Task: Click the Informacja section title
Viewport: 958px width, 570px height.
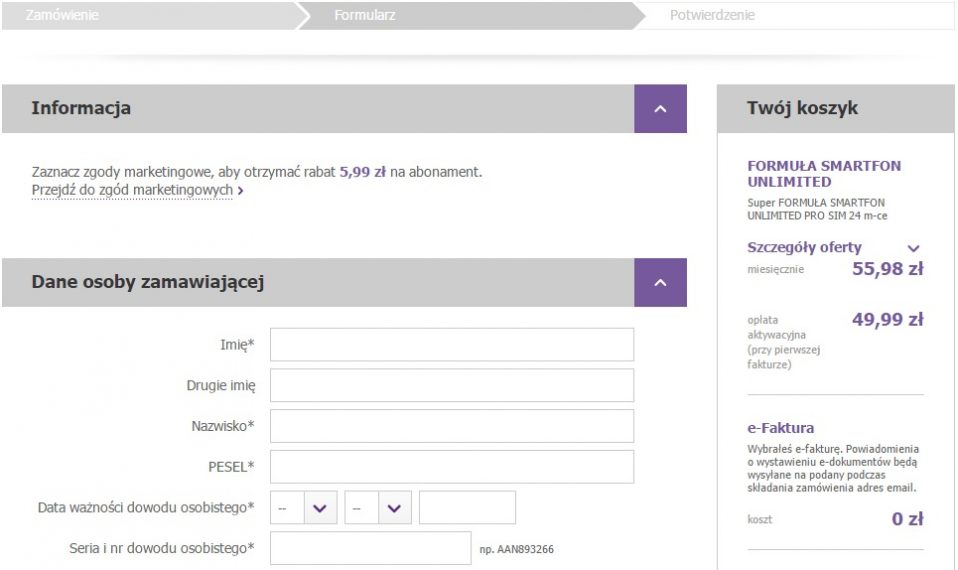Action: pos(81,109)
